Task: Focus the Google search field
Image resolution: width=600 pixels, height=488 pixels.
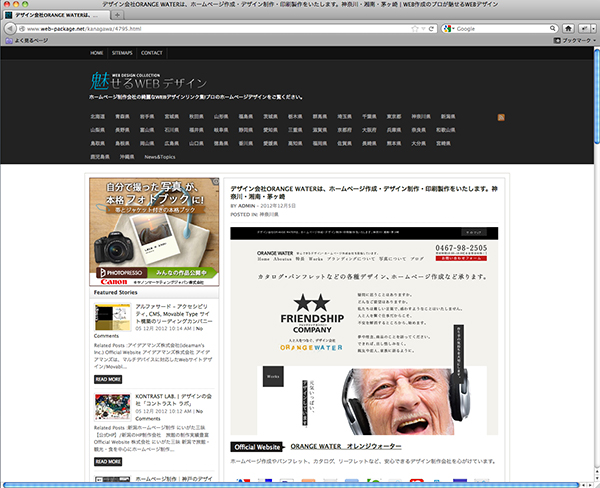Action: pos(501,29)
